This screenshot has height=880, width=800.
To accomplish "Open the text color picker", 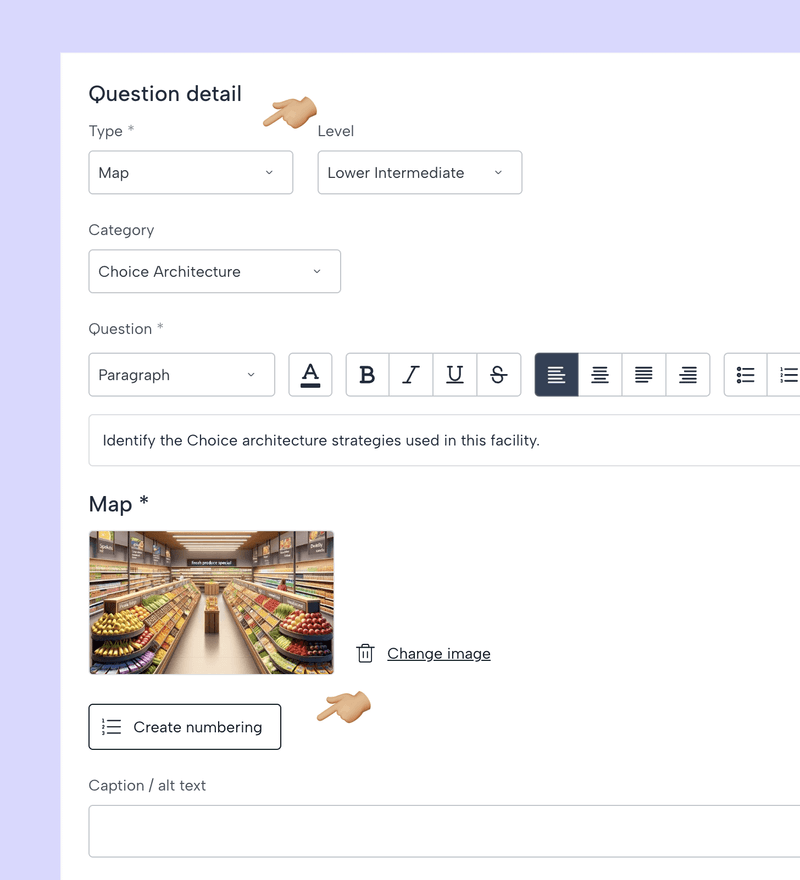I will click(310, 375).
